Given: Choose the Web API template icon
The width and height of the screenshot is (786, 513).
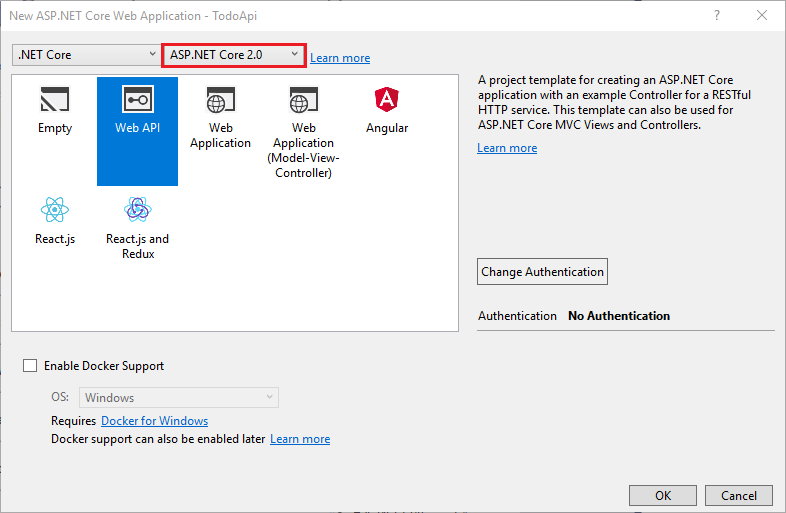Looking at the screenshot, I should click(137, 100).
